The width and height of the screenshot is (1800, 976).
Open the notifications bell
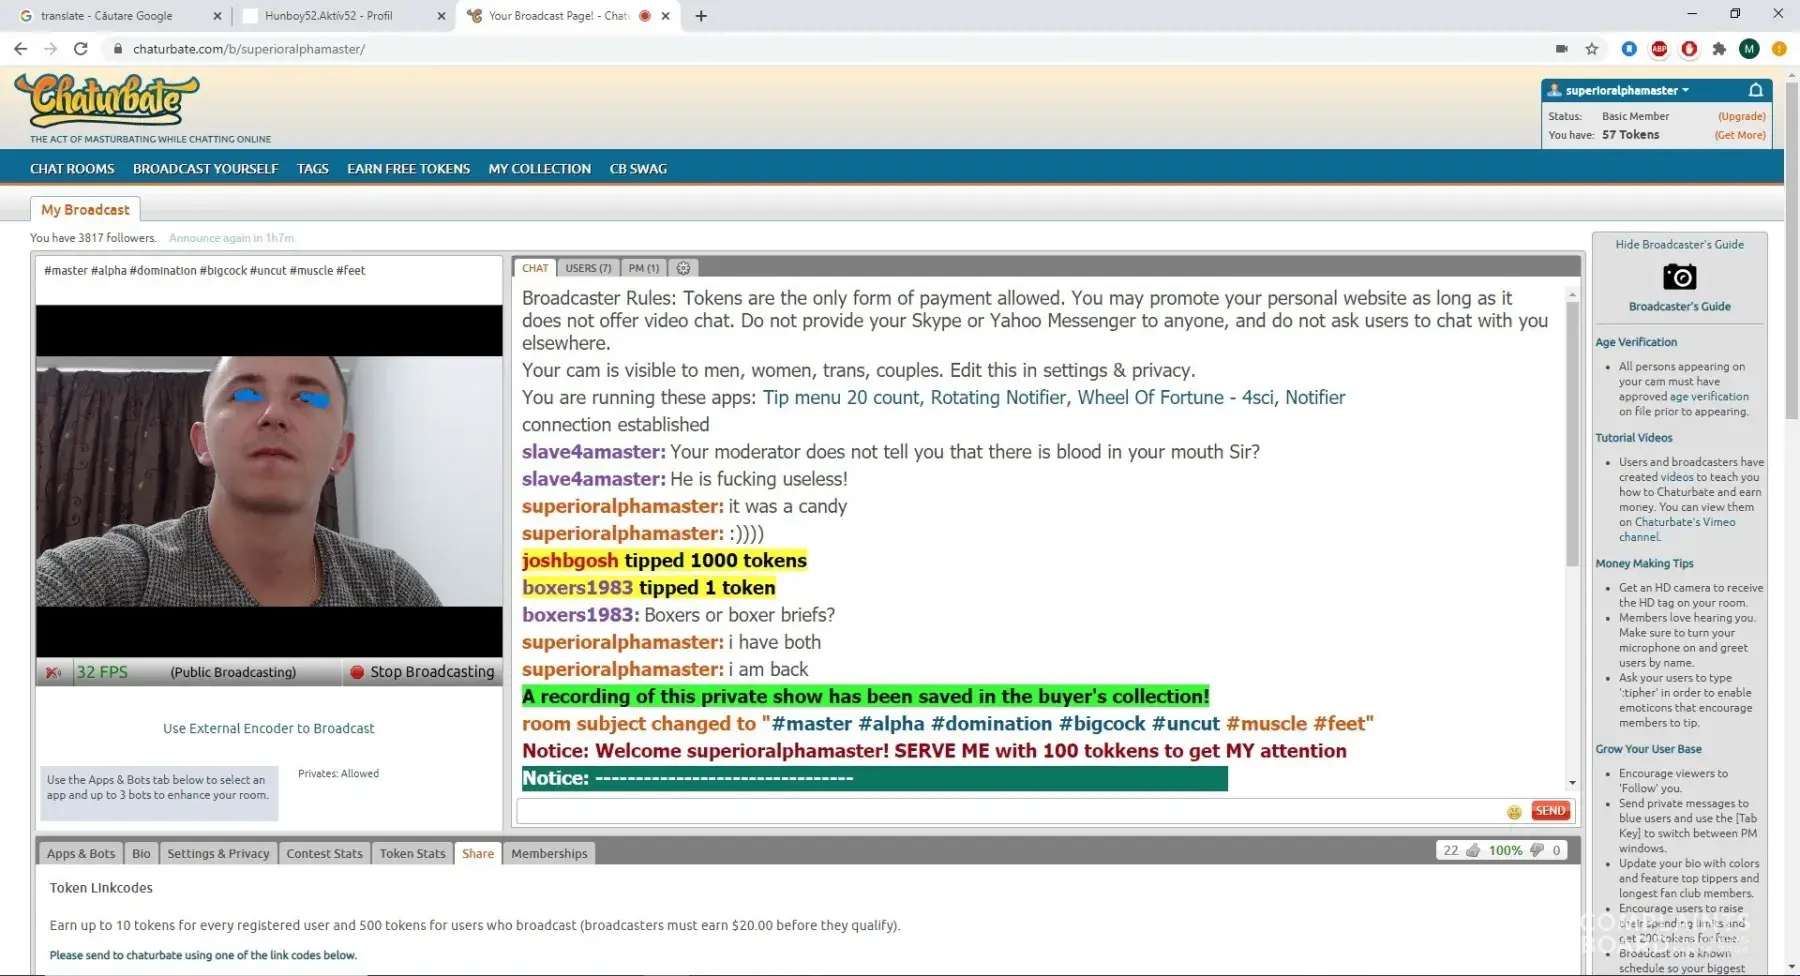pyautogui.click(x=1755, y=90)
